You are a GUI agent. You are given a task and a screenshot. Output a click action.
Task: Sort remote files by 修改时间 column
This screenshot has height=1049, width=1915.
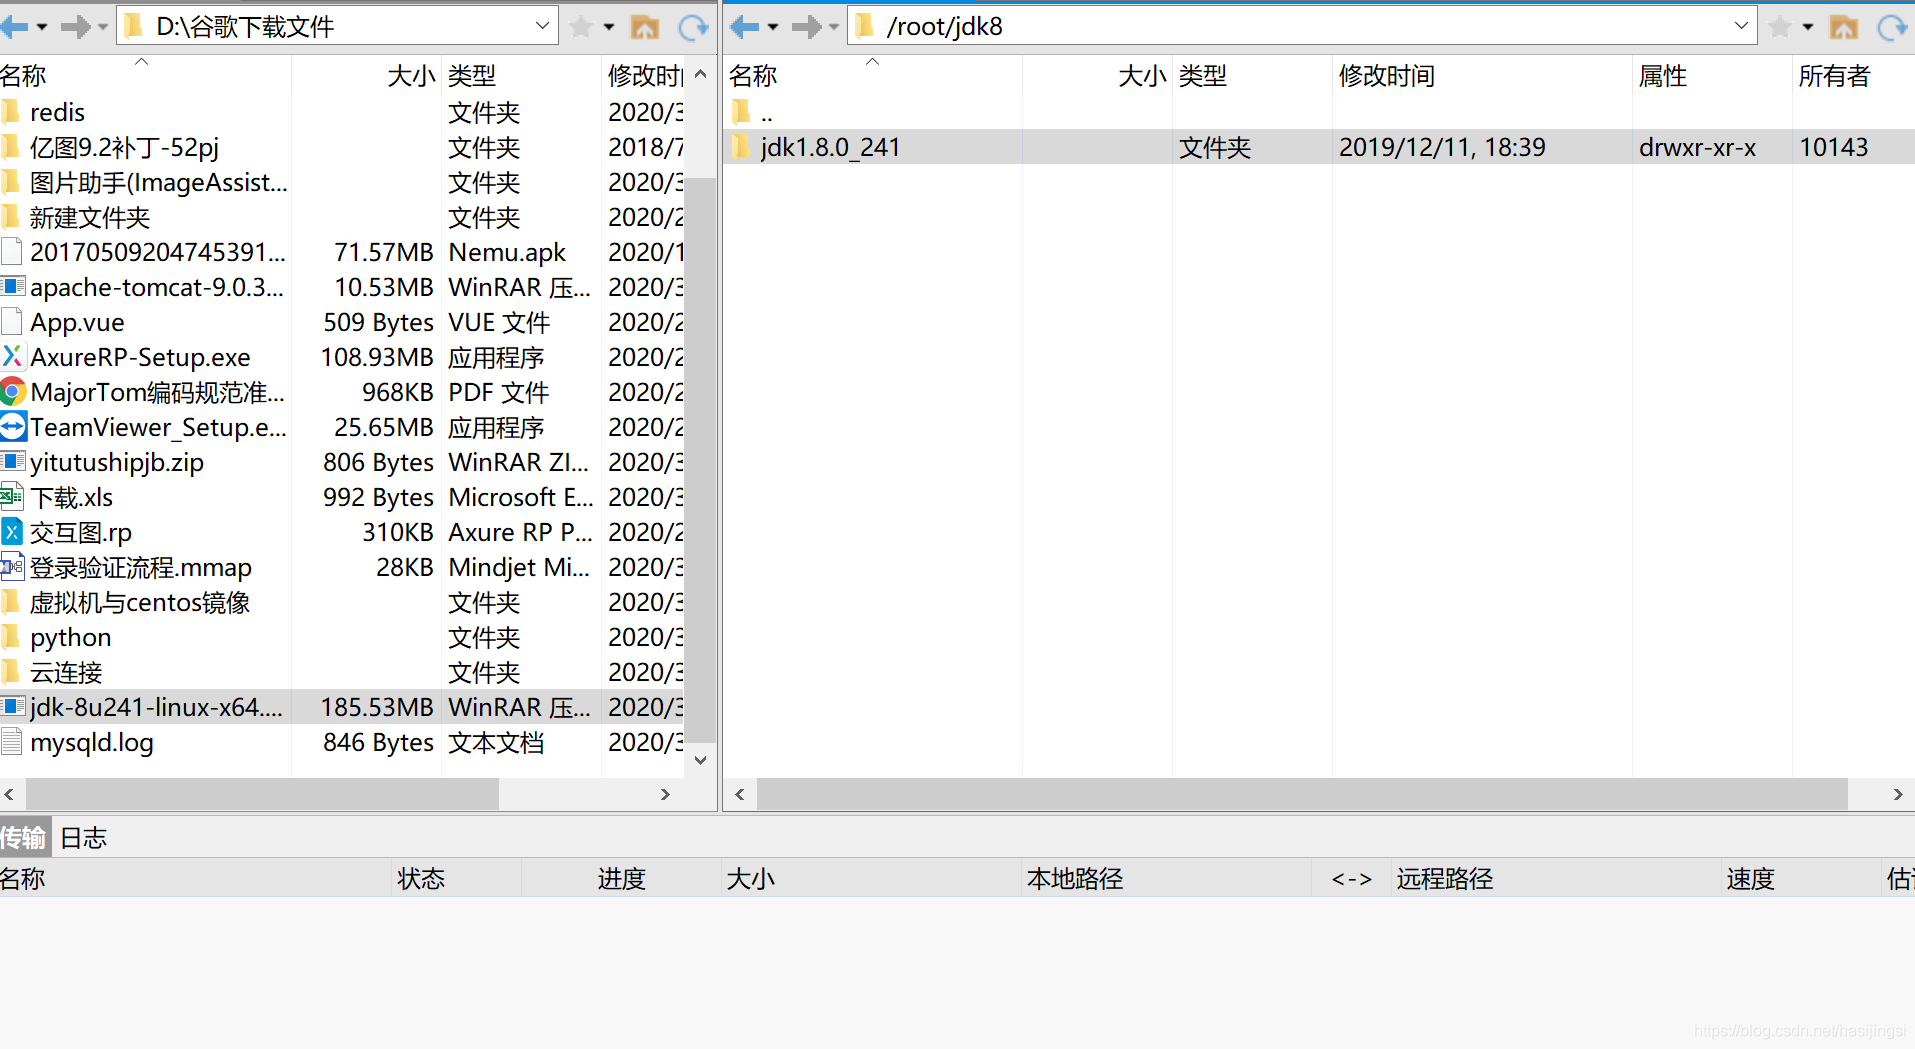click(1481, 76)
